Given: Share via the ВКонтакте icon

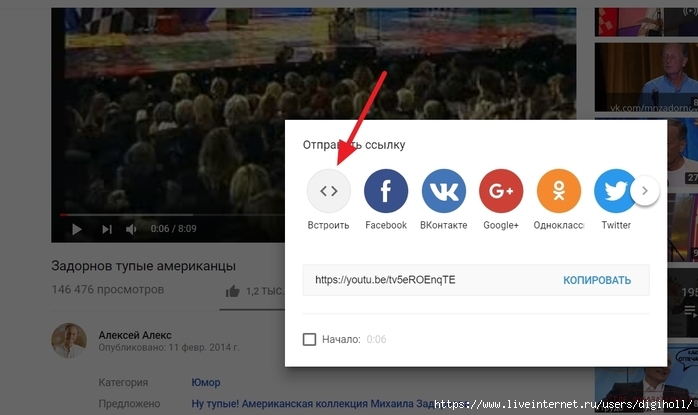Looking at the screenshot, I should 443,191.
